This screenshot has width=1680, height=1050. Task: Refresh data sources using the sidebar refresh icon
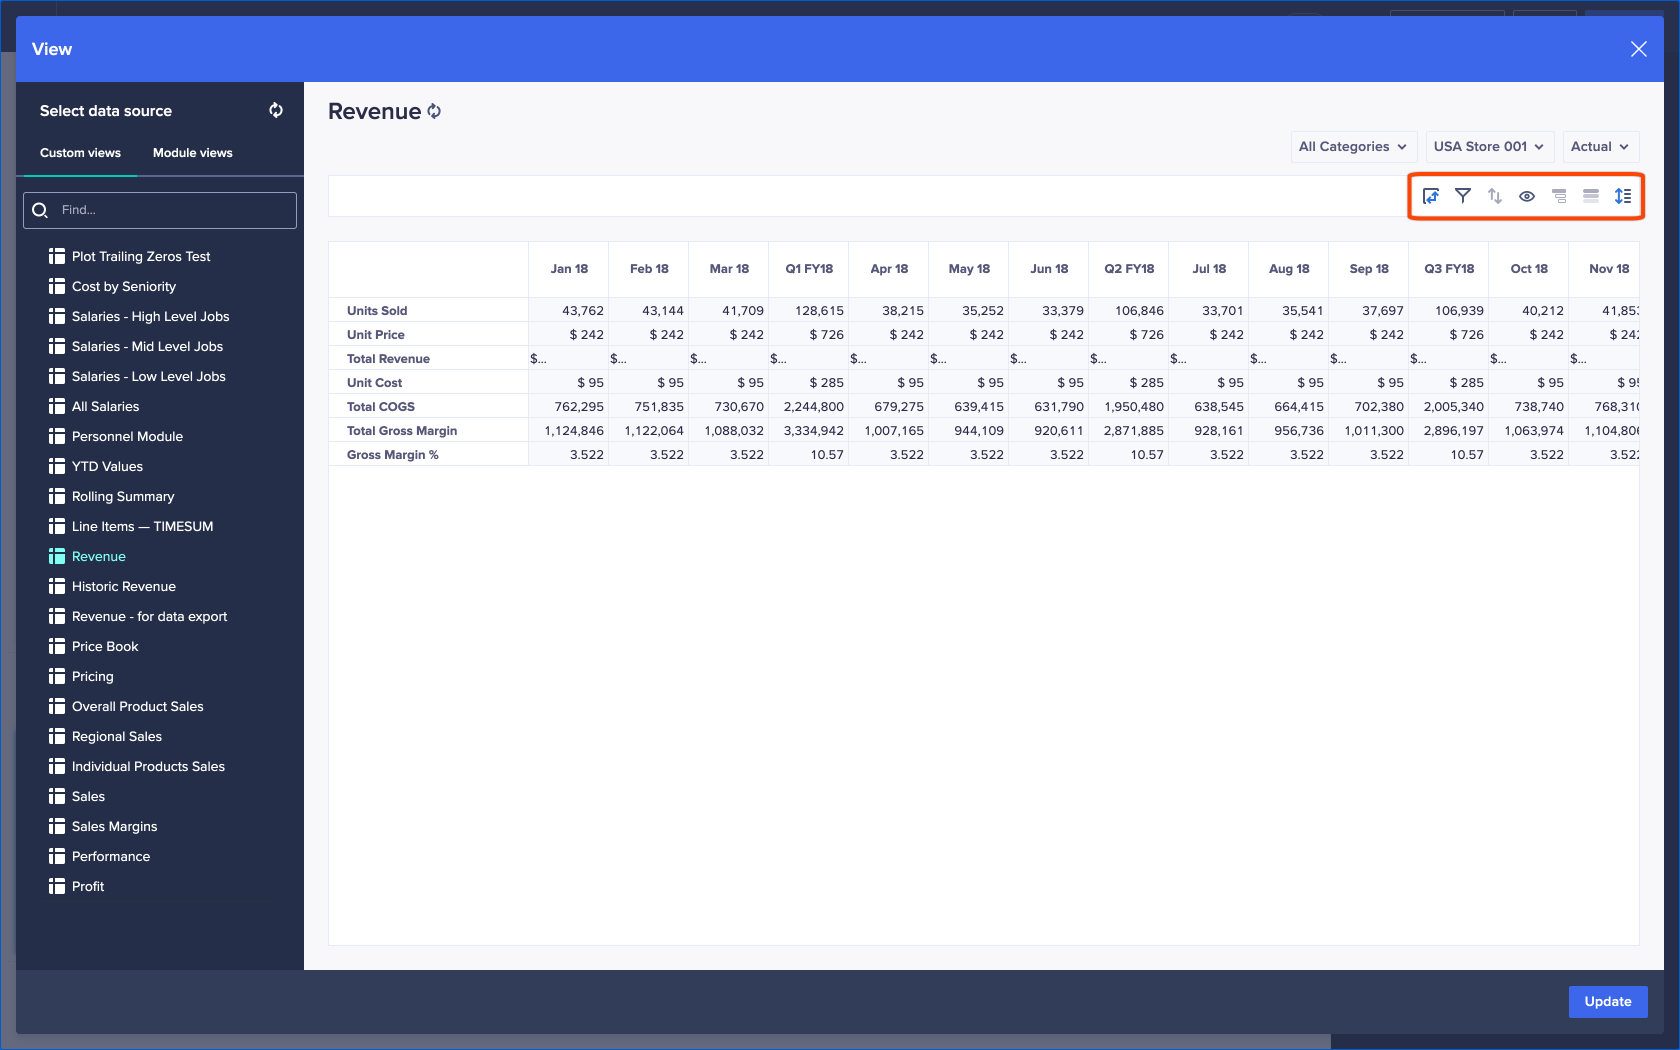[276, 110]
